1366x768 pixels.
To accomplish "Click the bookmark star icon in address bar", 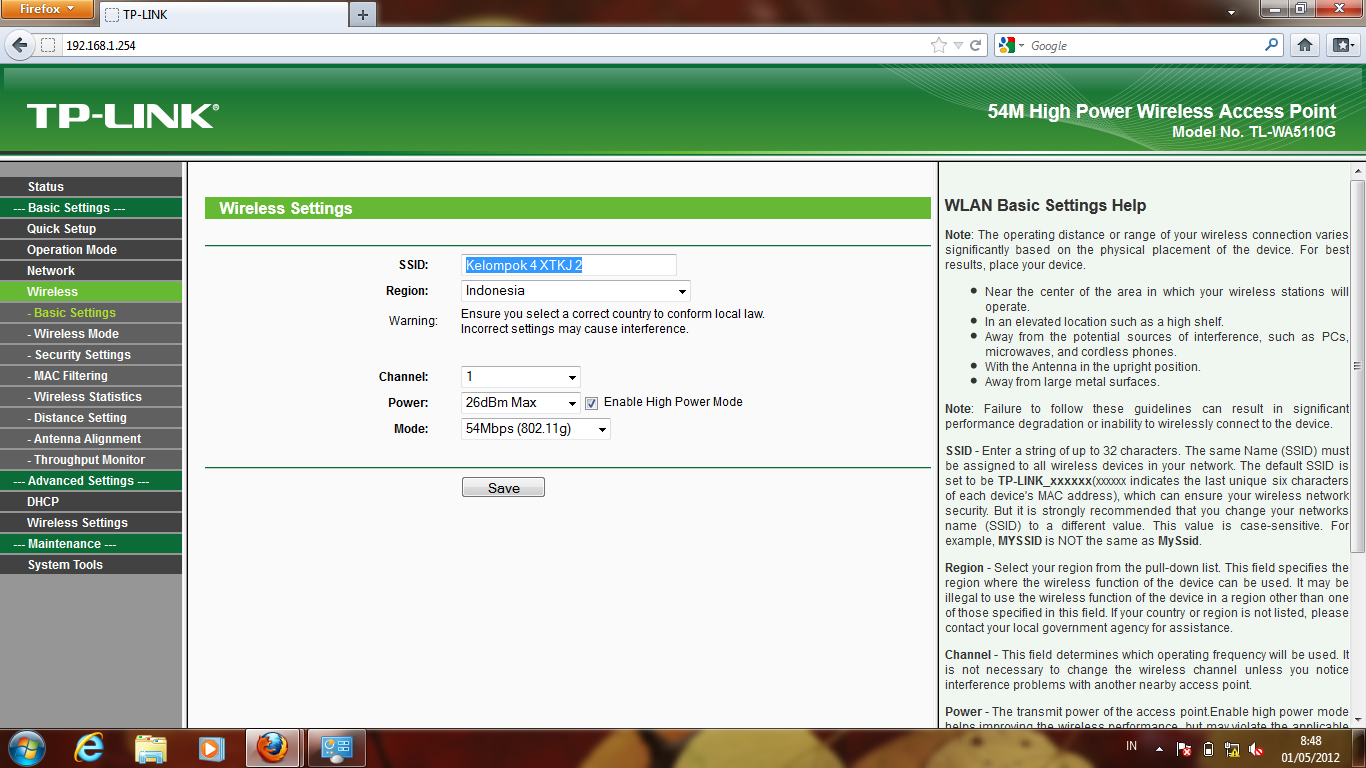I will point(938,45).
